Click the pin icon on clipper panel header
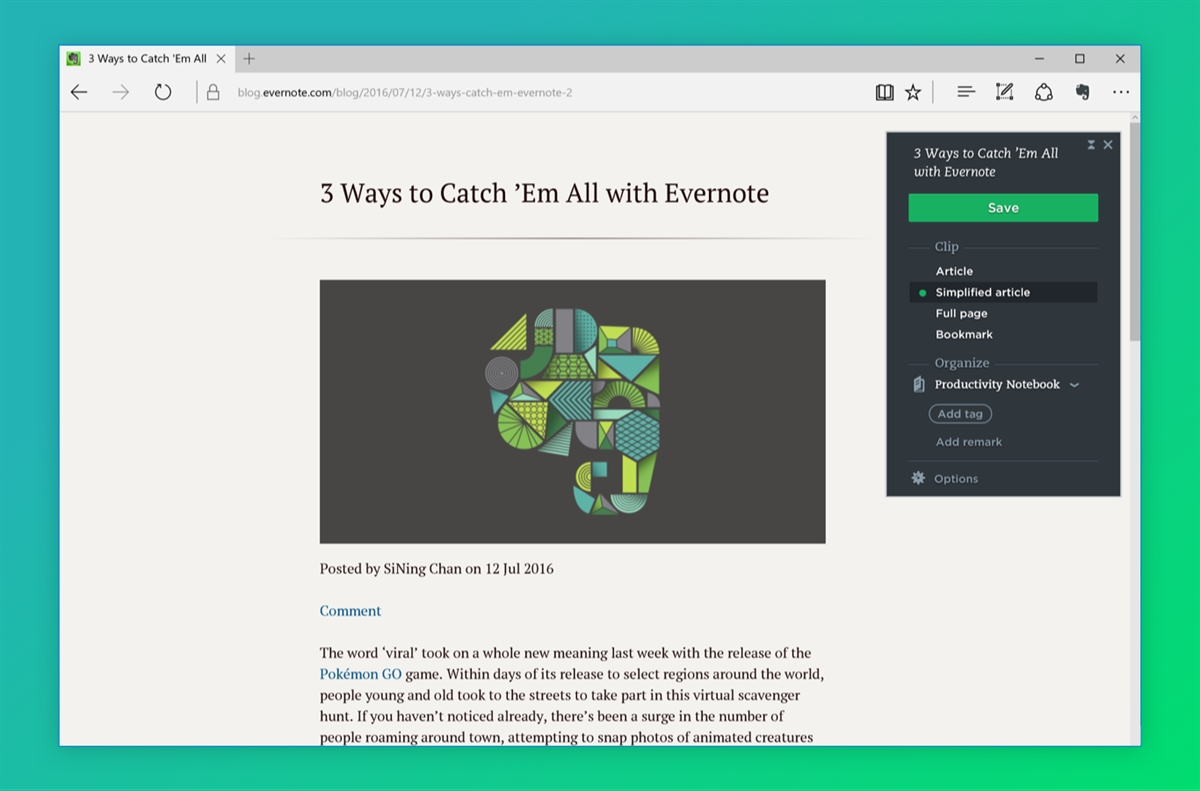Screen dimensions: 1200x791 (1091, 144)
